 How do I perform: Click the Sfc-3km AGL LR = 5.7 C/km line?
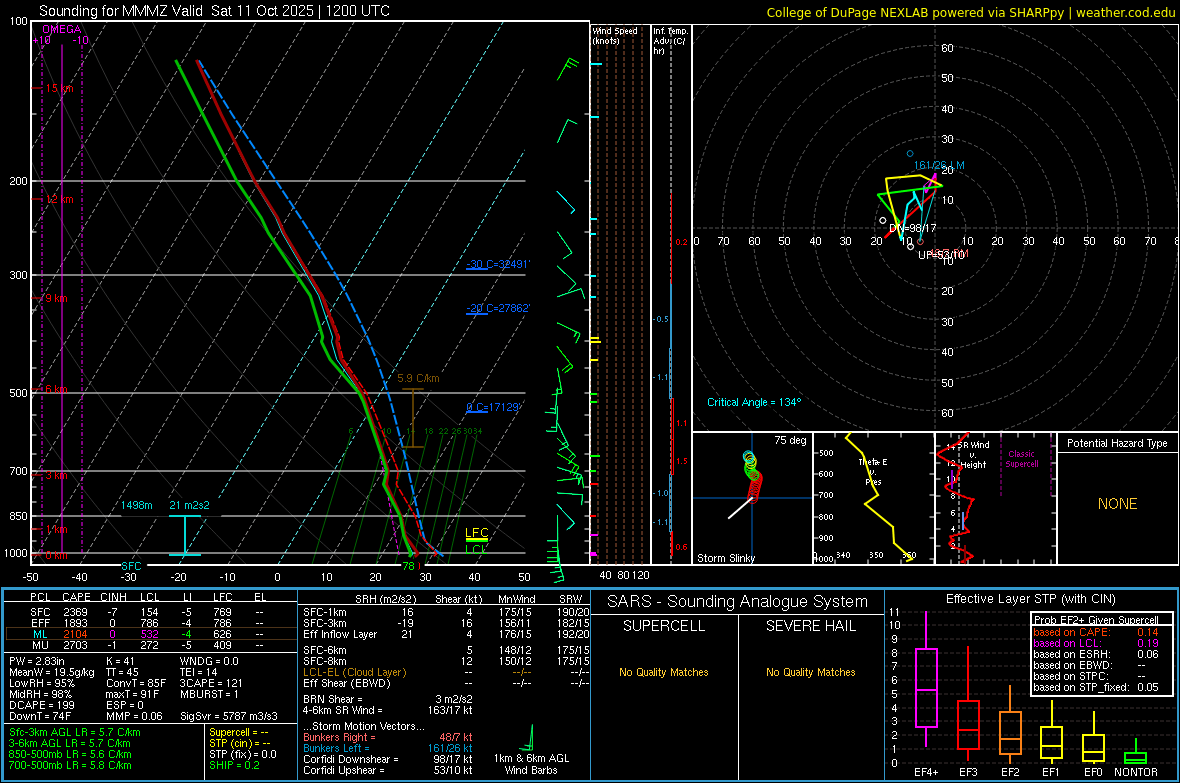click(75, 732)
